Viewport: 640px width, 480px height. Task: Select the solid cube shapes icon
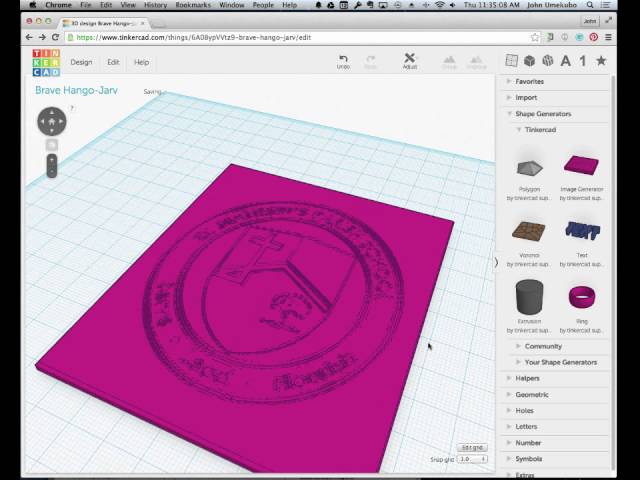click(529, 61)
